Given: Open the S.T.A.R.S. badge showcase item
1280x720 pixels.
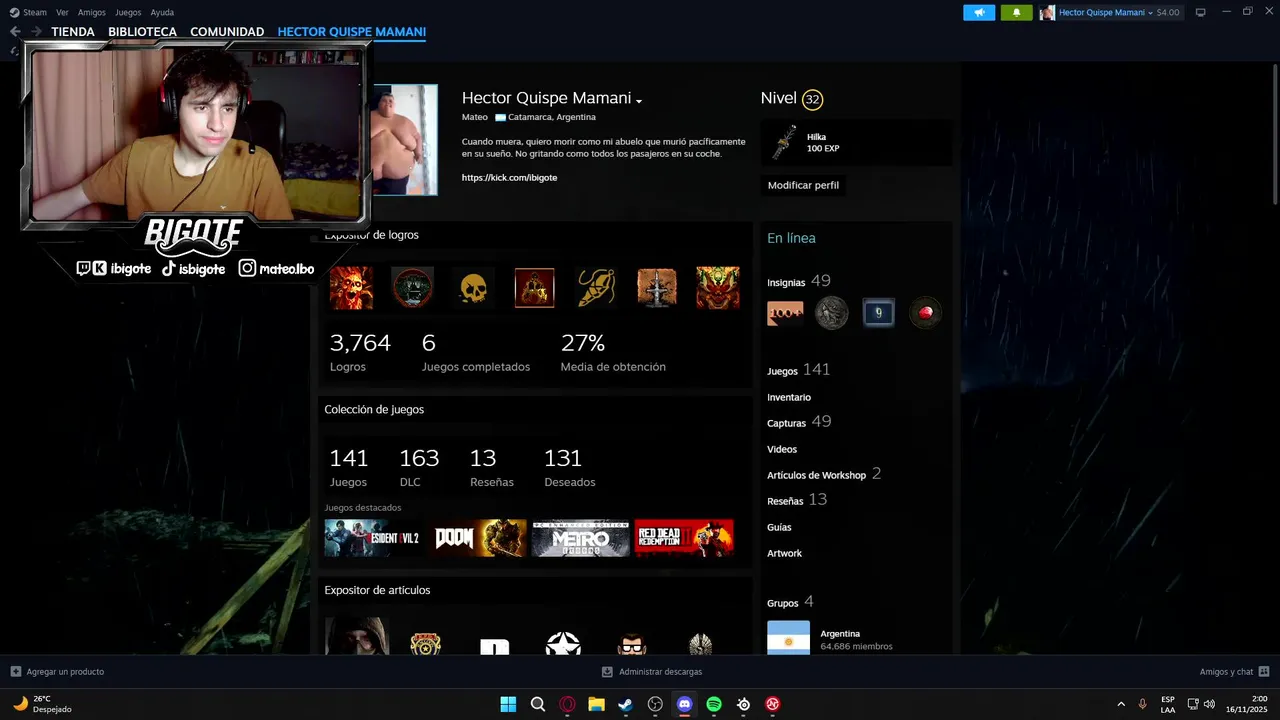Looking at the screenshot, I should (x=426, y=643).
